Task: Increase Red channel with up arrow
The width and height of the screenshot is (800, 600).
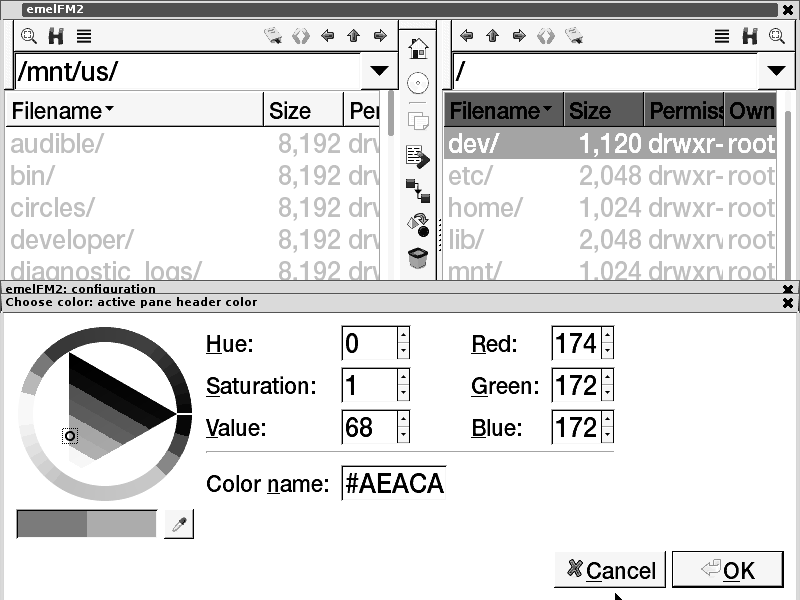Action: 607,335
